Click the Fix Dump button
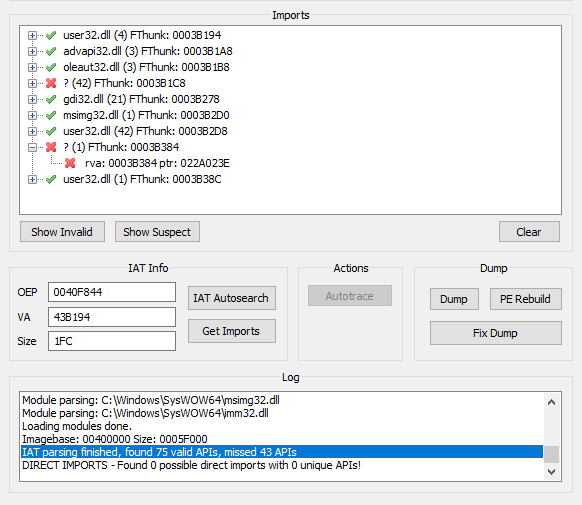This screenshot has height=505, width=582. (x=496, y=333)
